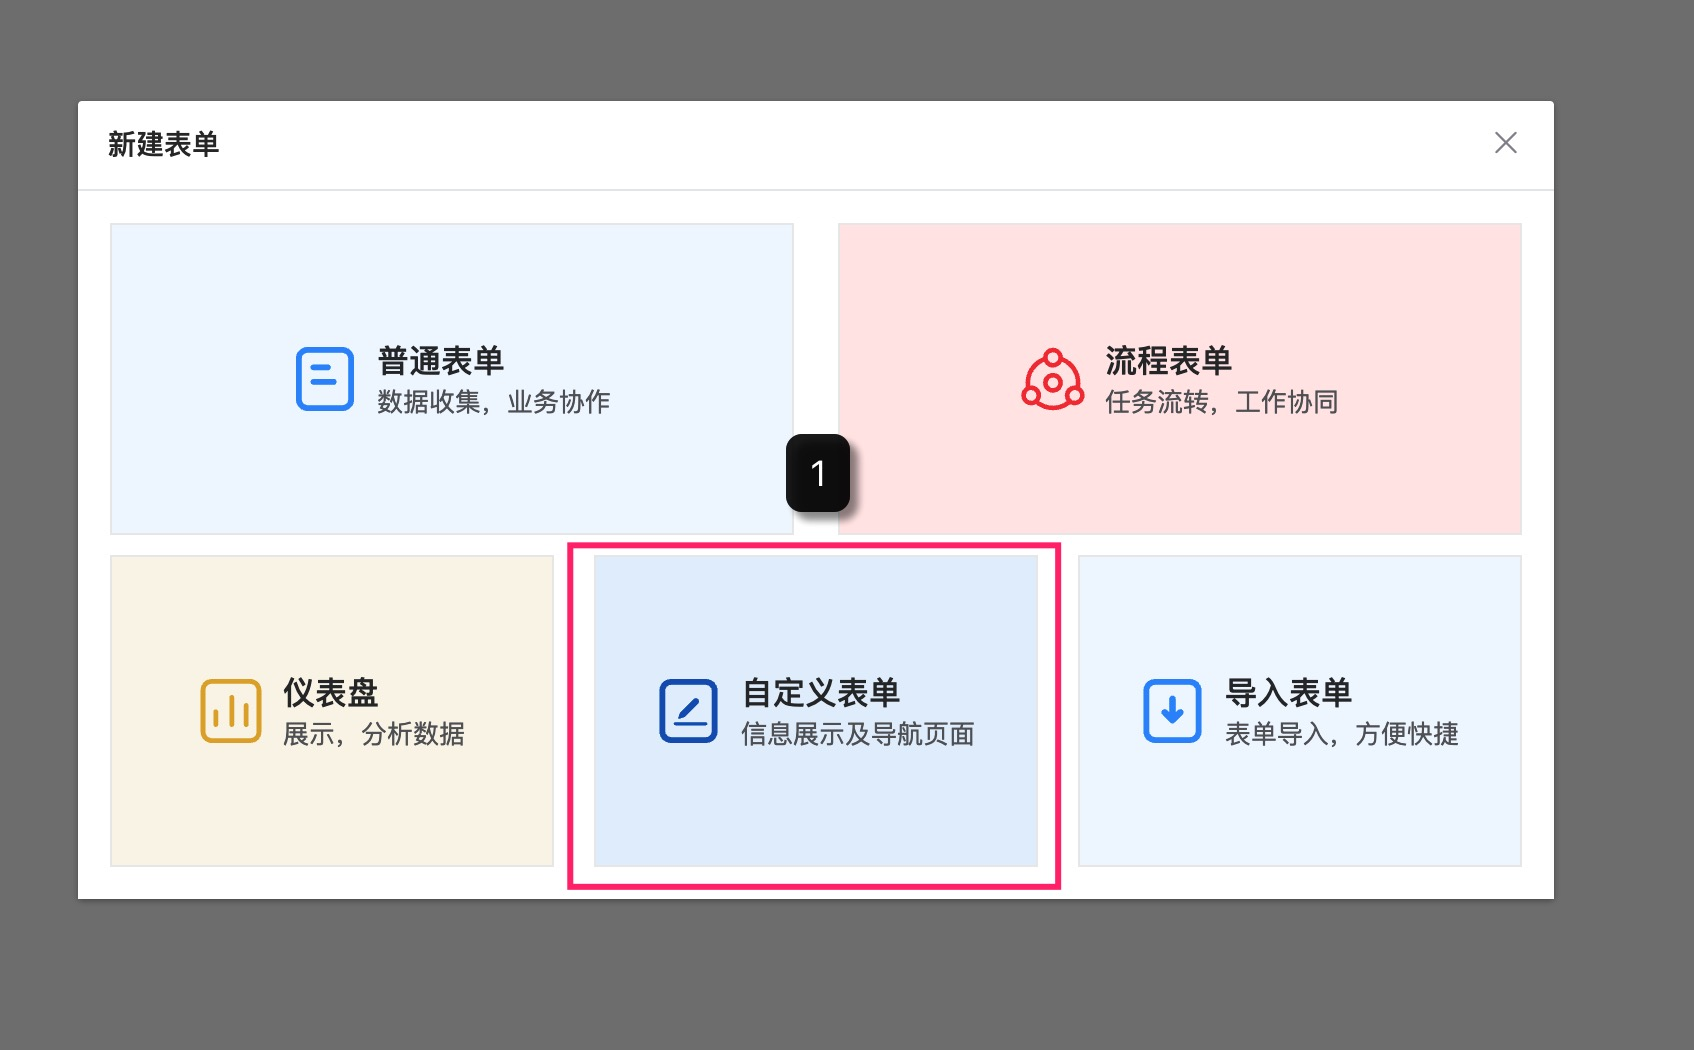The image size is (1694, 1050).
Task: Click the 任务流转，工作协同 description
Action: point(1221,402)
